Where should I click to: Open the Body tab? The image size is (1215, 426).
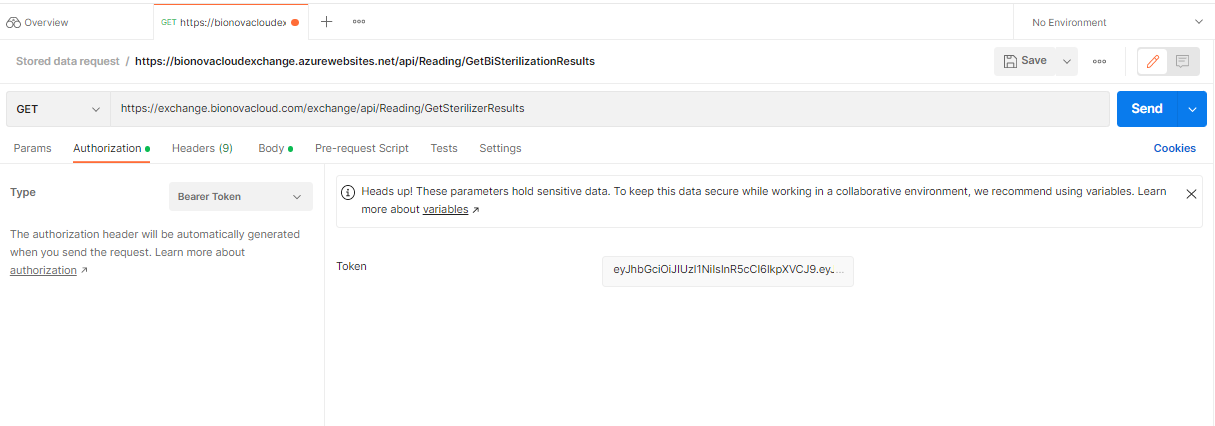275,148
